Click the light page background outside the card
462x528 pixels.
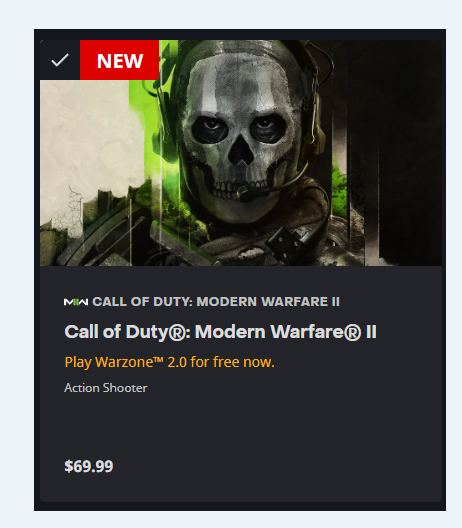point(231,13)
